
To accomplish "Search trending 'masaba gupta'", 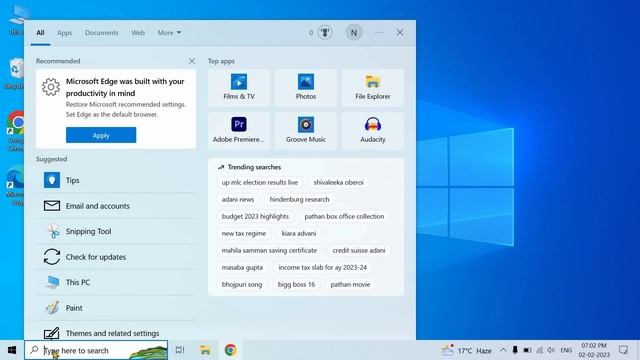I will [242, 268].
